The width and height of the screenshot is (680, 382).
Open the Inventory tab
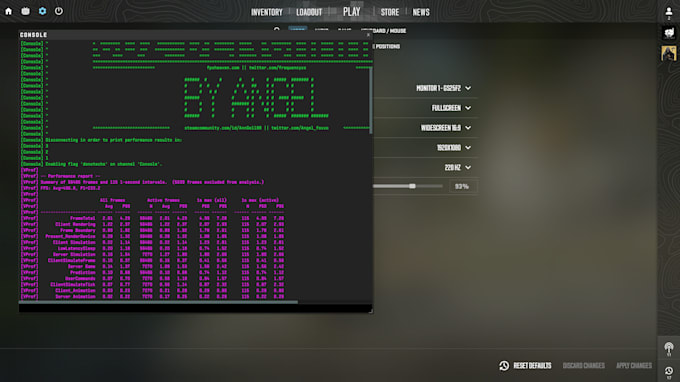[267, 12]
